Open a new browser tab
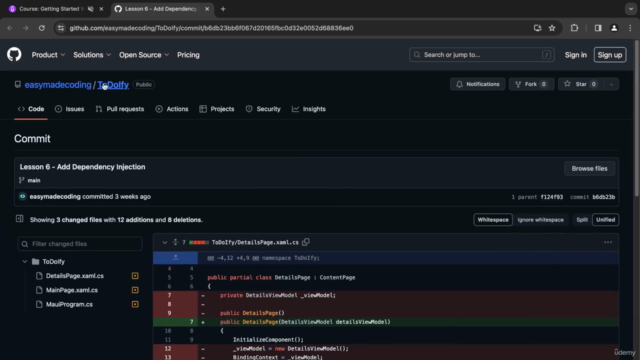 click(x=223, y=9)
